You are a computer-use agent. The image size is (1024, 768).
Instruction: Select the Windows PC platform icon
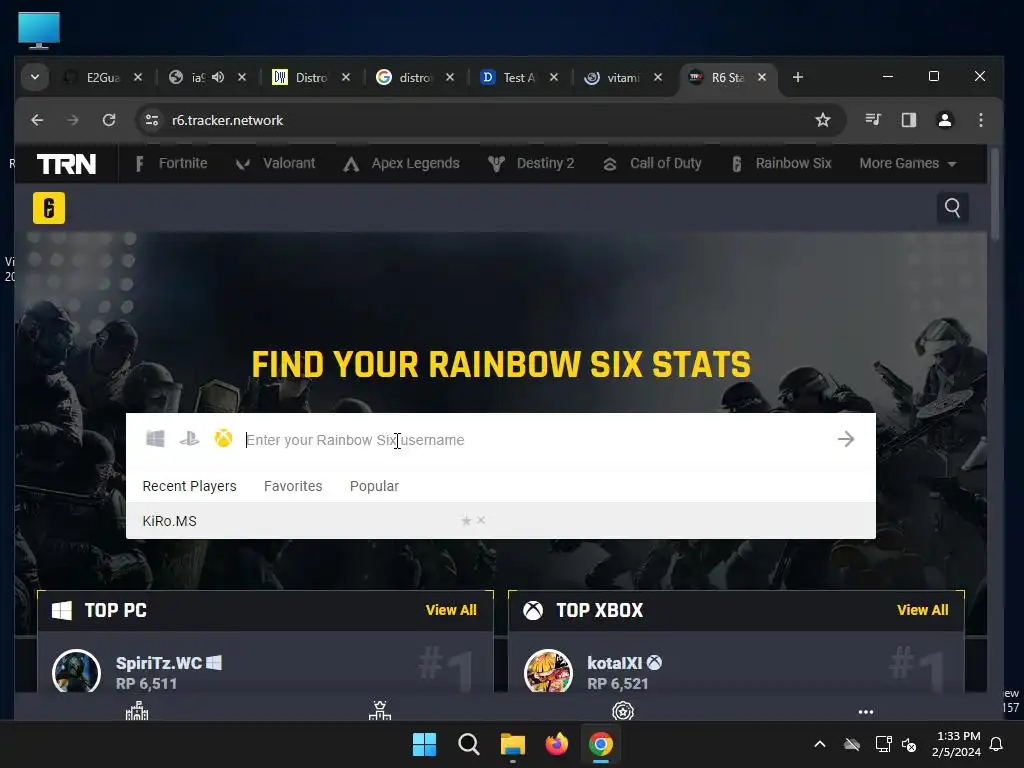point(155,438)
